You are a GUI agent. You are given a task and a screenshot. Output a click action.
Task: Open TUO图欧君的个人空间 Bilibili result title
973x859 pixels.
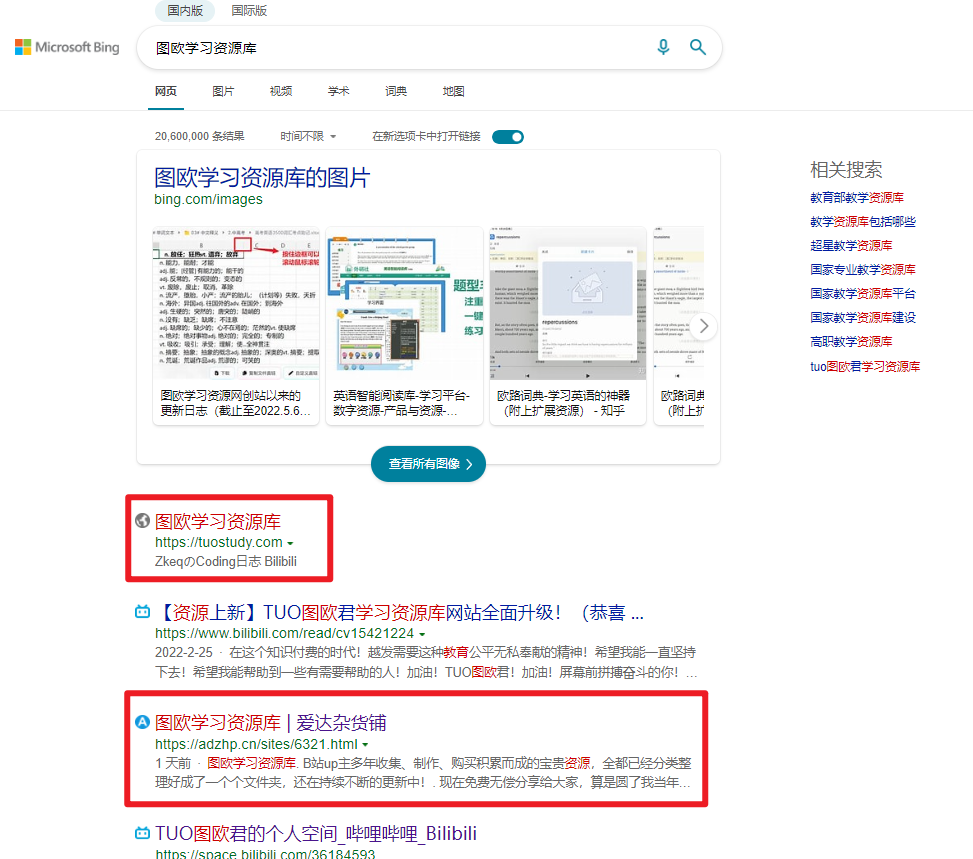[x=316, y=834]
